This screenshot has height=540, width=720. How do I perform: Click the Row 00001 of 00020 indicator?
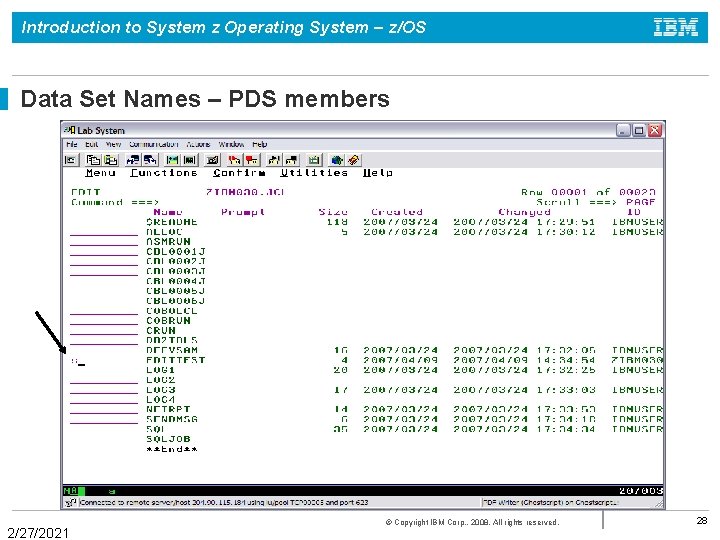(588, 192)
